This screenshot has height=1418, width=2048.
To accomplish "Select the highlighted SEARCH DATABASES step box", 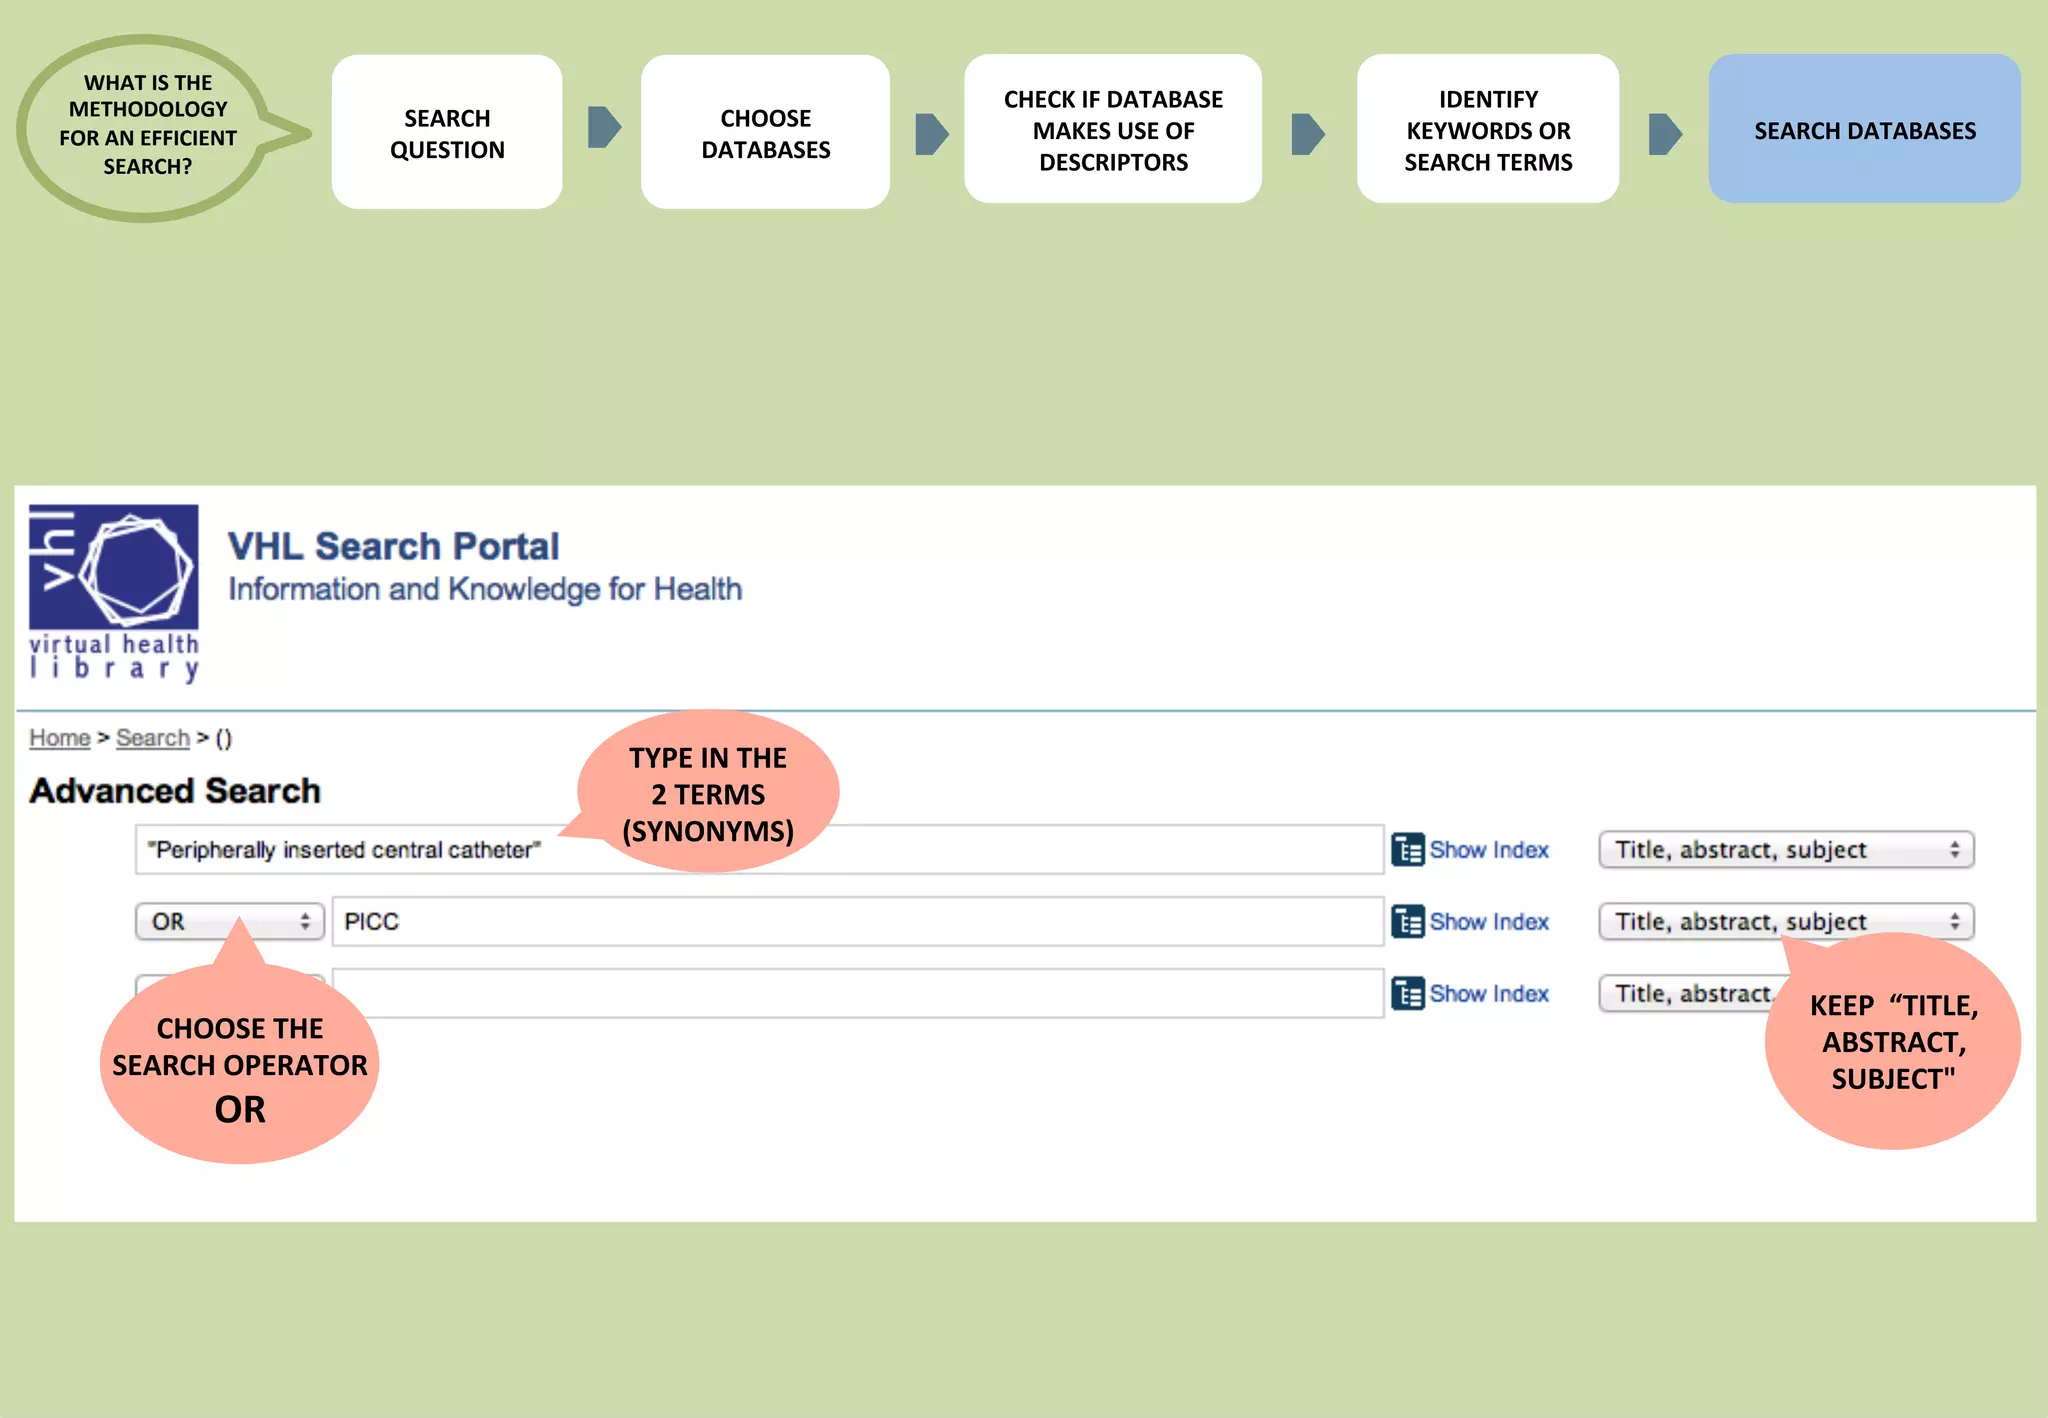I will (1865, 130).
